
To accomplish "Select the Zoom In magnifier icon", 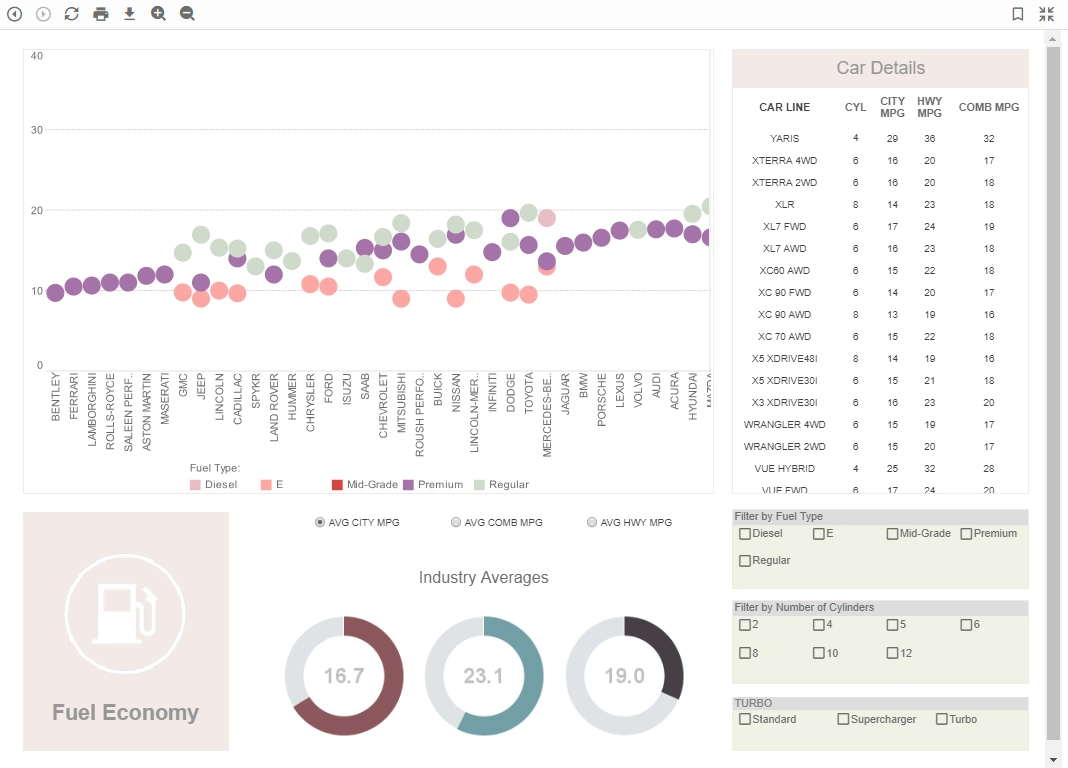I will [x=158, y=14].
